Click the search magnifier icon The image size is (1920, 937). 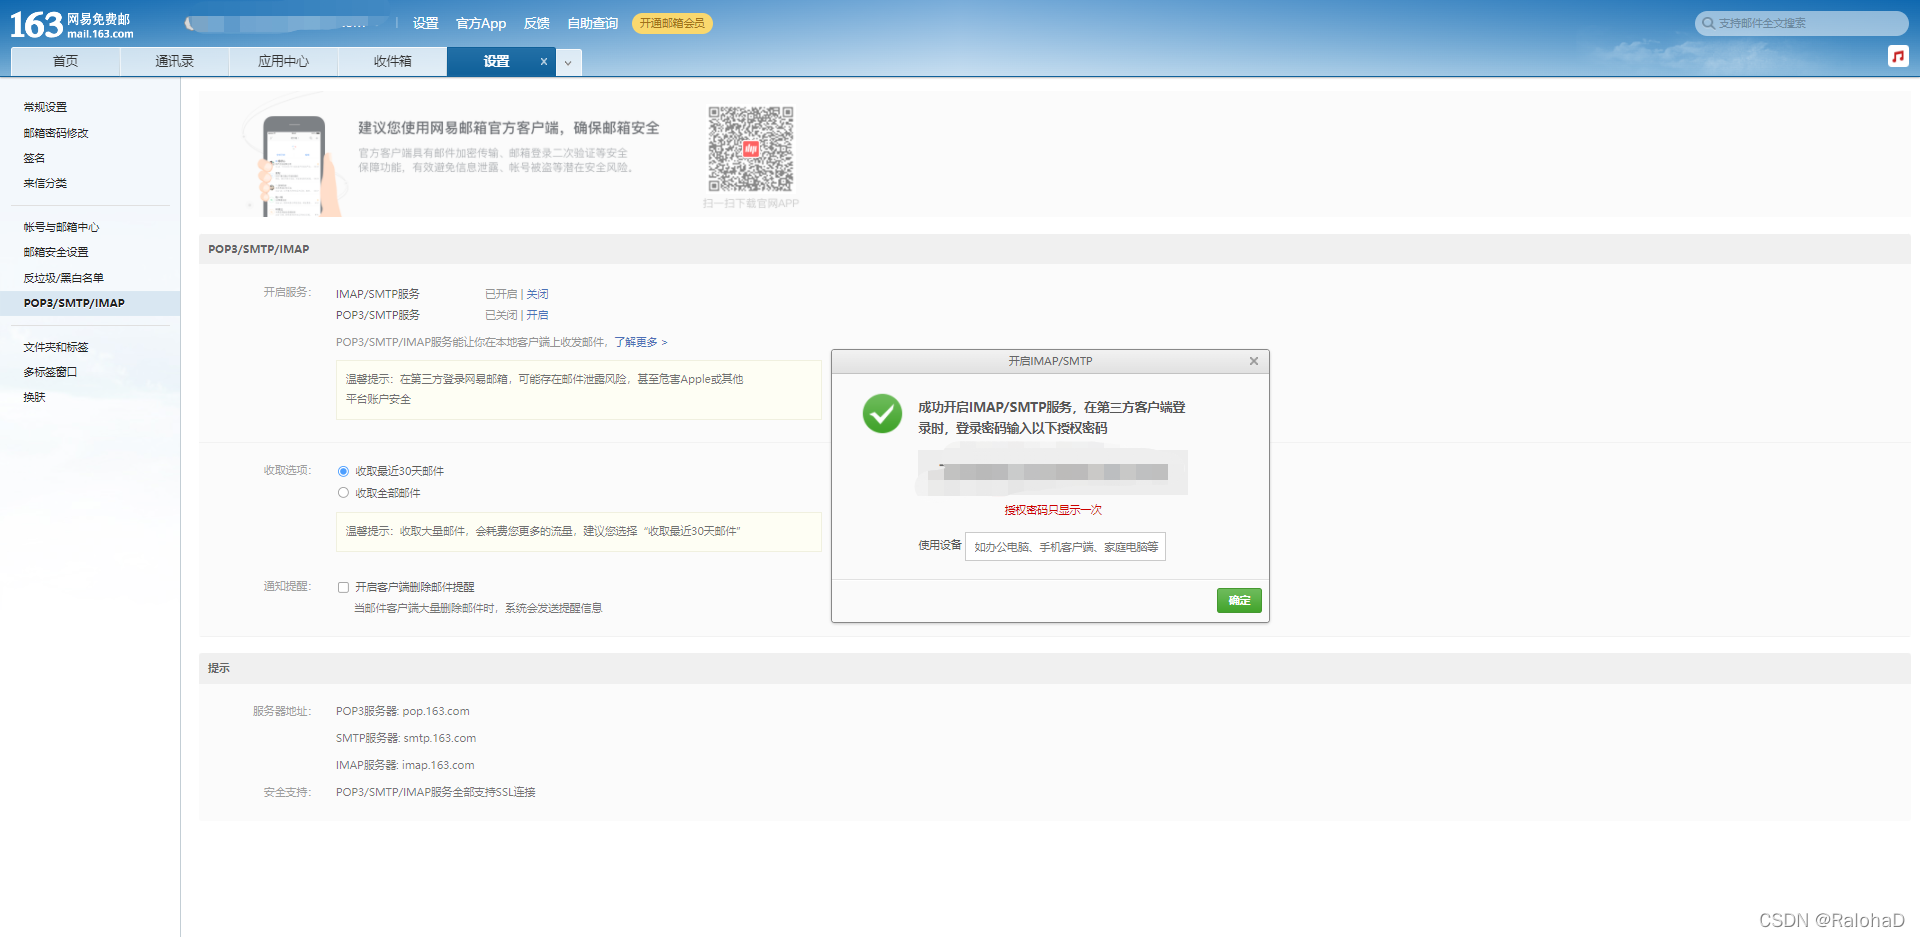click(1708, 23)
